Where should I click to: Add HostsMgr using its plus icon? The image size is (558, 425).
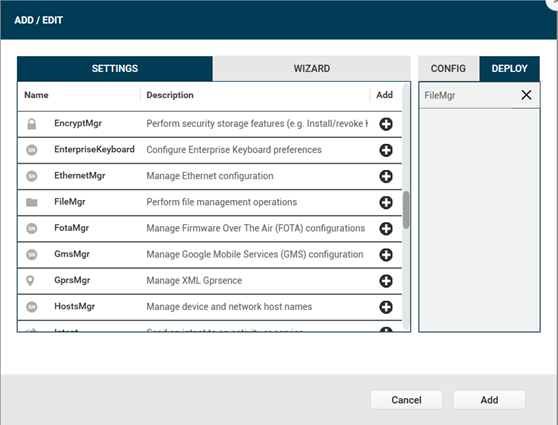386,307
